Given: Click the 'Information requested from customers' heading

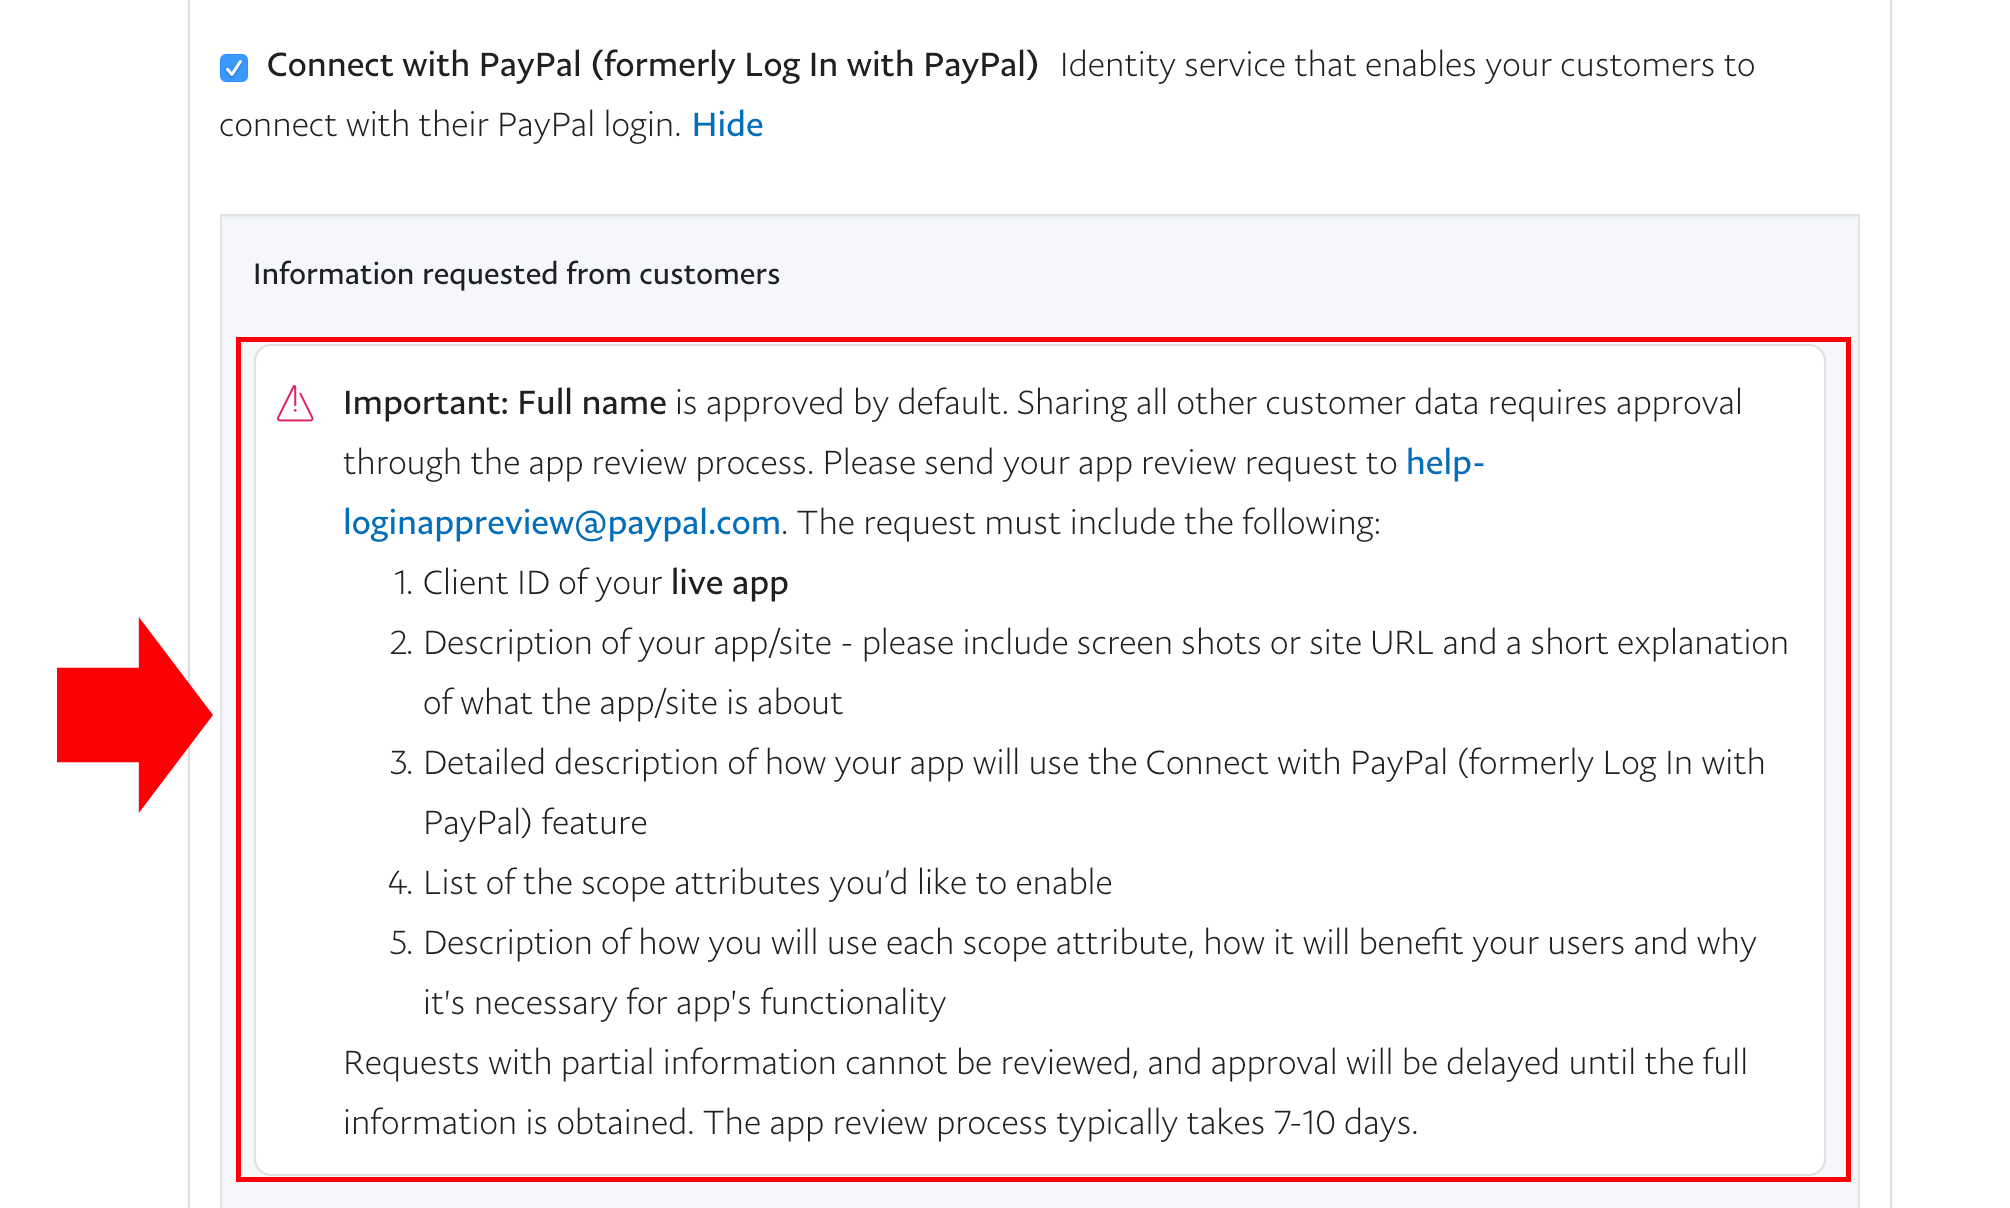Looking at the screenshot, I should pyautogui.click(x=516, y=274).
